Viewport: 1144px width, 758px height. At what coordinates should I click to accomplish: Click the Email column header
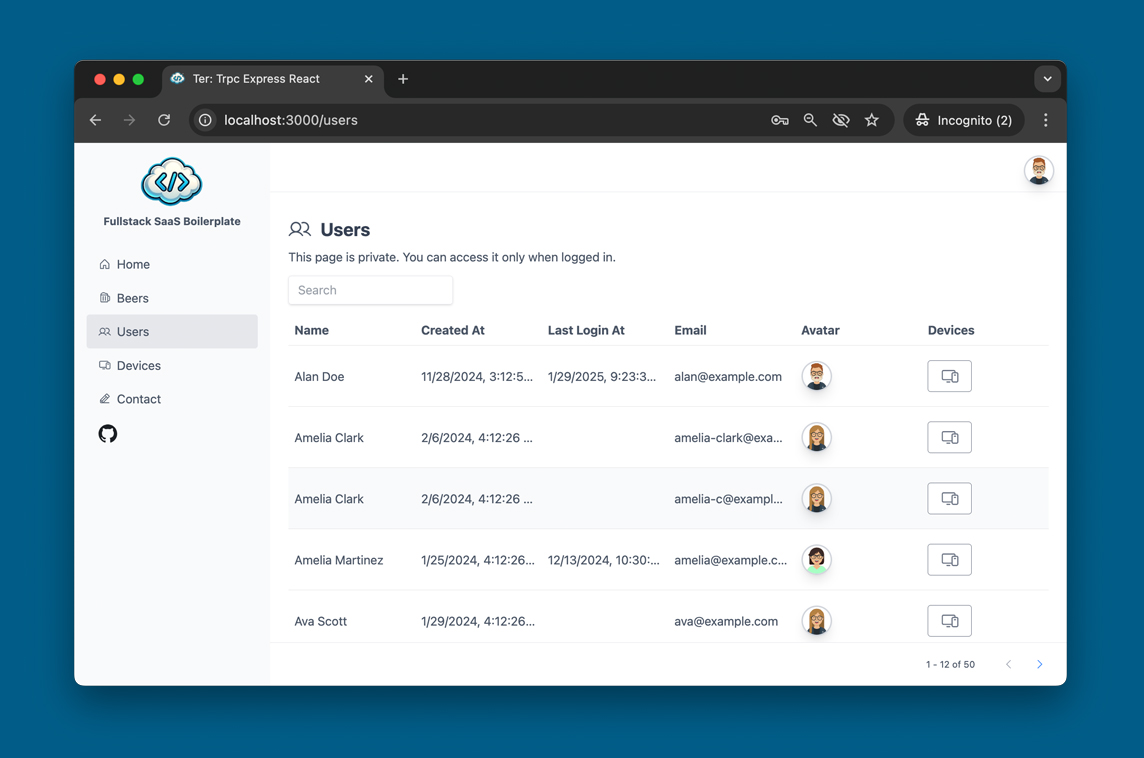[690, 330]
